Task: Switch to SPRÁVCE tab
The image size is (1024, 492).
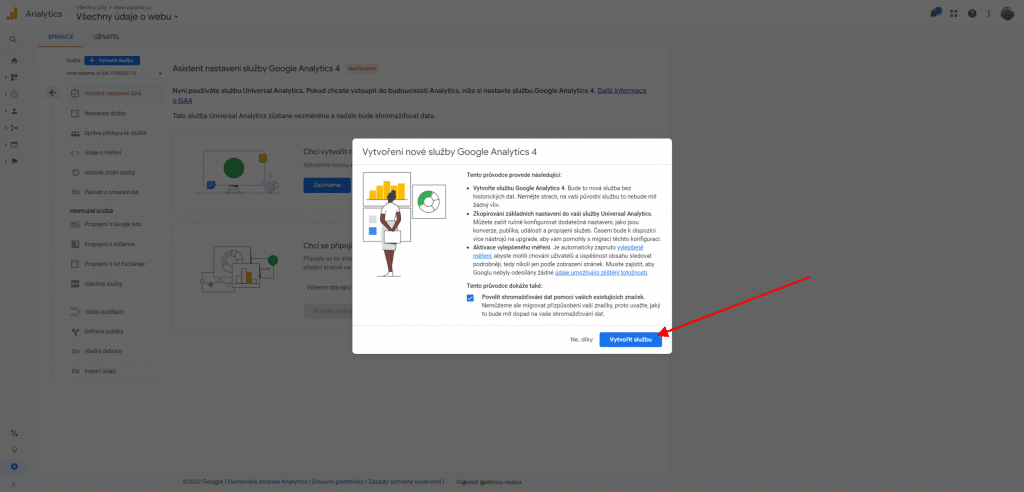Action: [61, 37]
